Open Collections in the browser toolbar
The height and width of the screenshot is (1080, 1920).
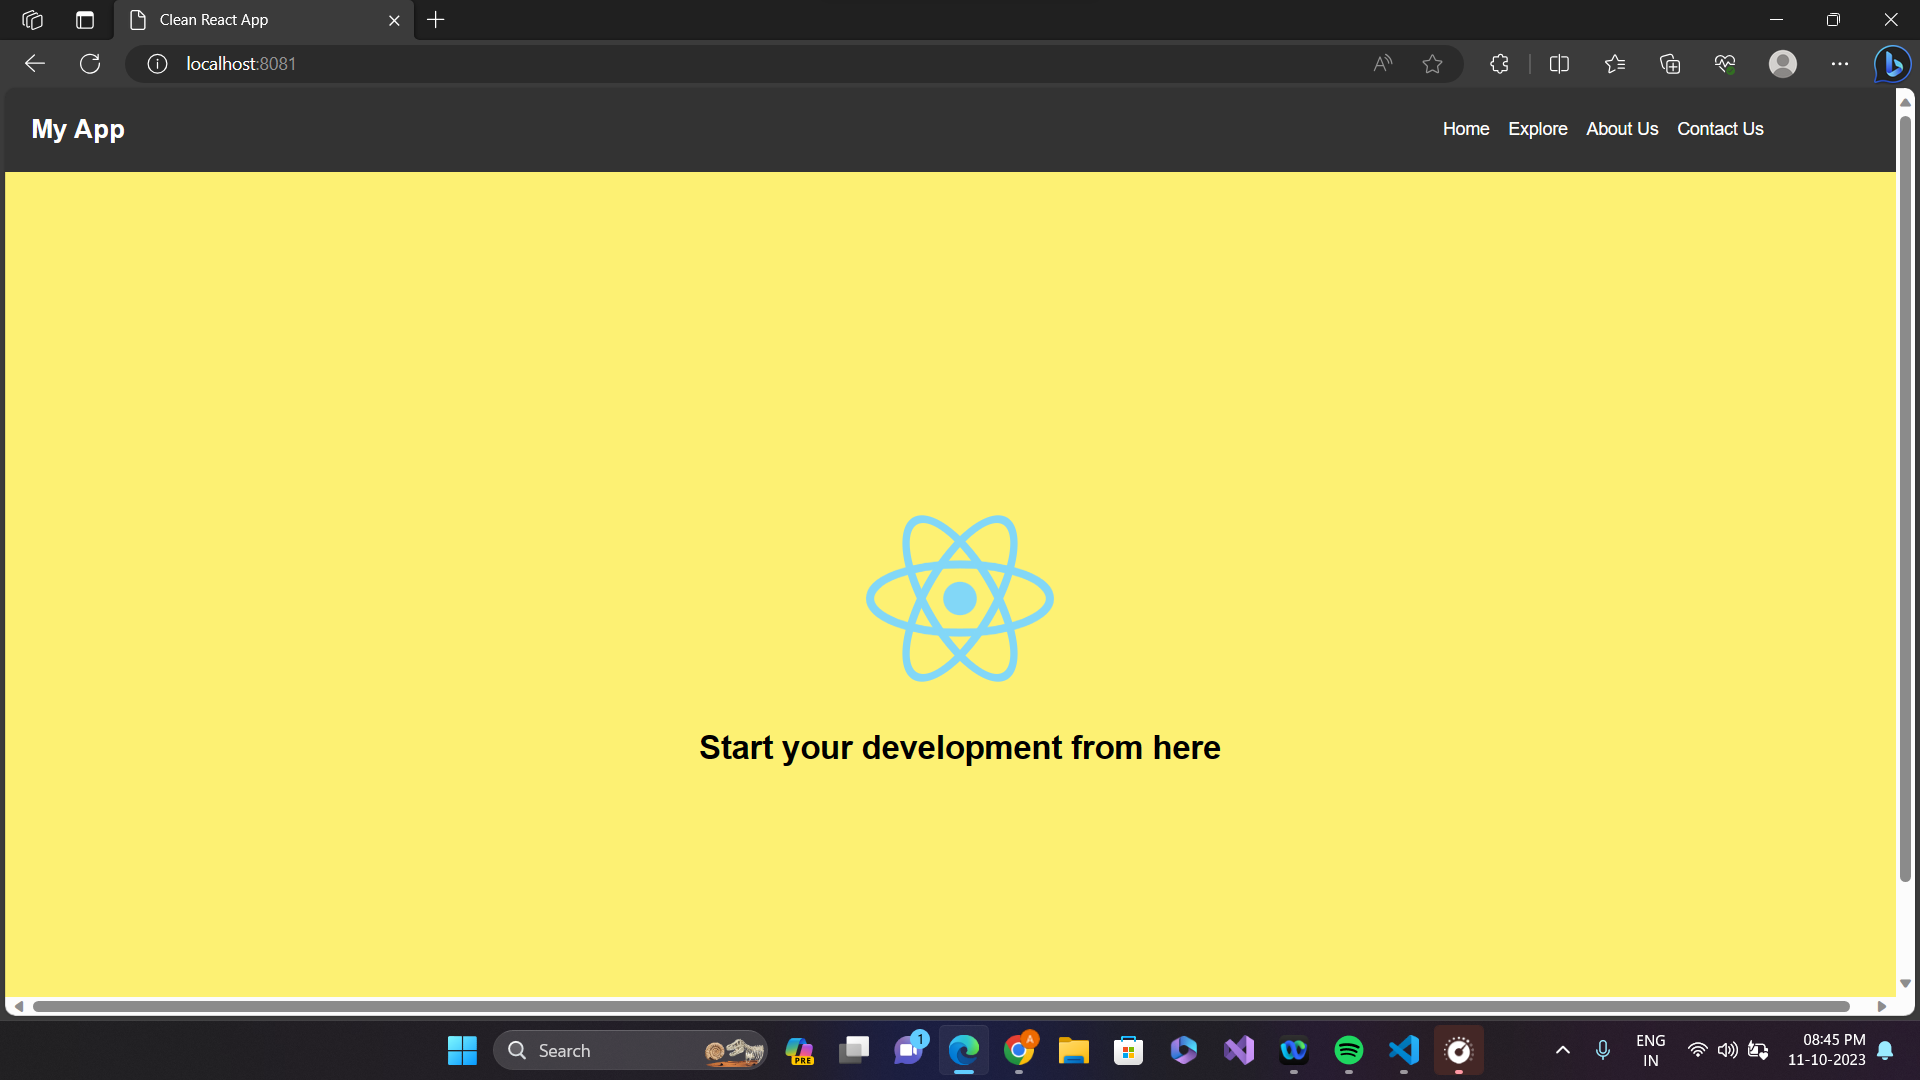click(x=1668, y=63)
